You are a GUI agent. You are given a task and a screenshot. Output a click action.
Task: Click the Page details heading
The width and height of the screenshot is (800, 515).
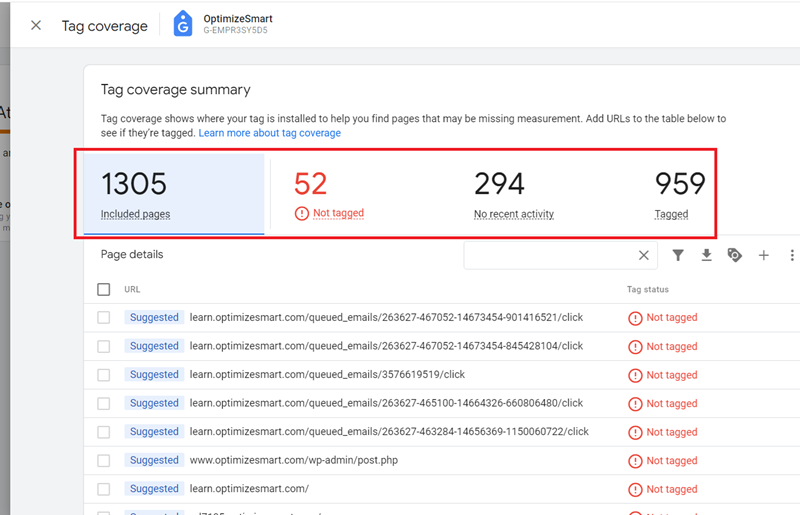point(132,255)
